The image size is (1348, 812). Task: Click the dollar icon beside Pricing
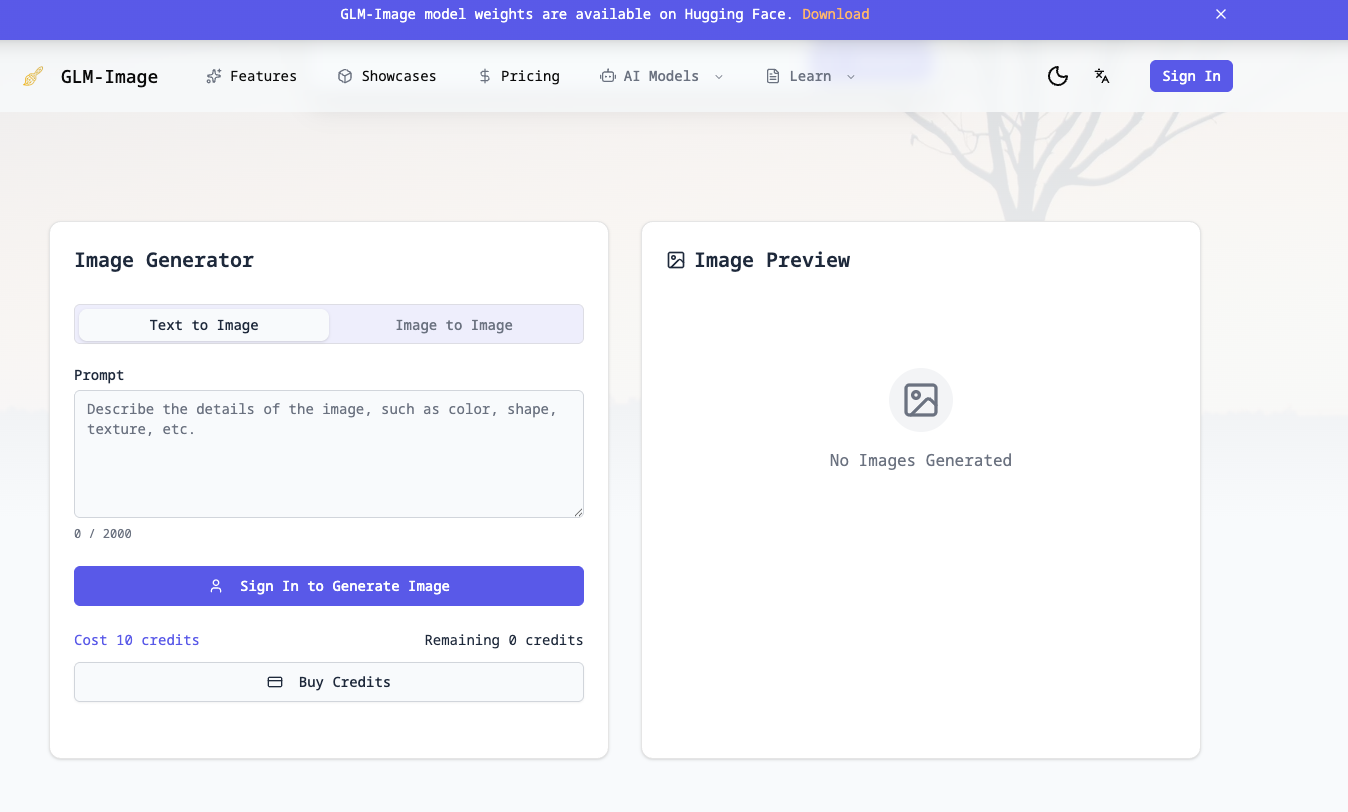coord(485,76)
